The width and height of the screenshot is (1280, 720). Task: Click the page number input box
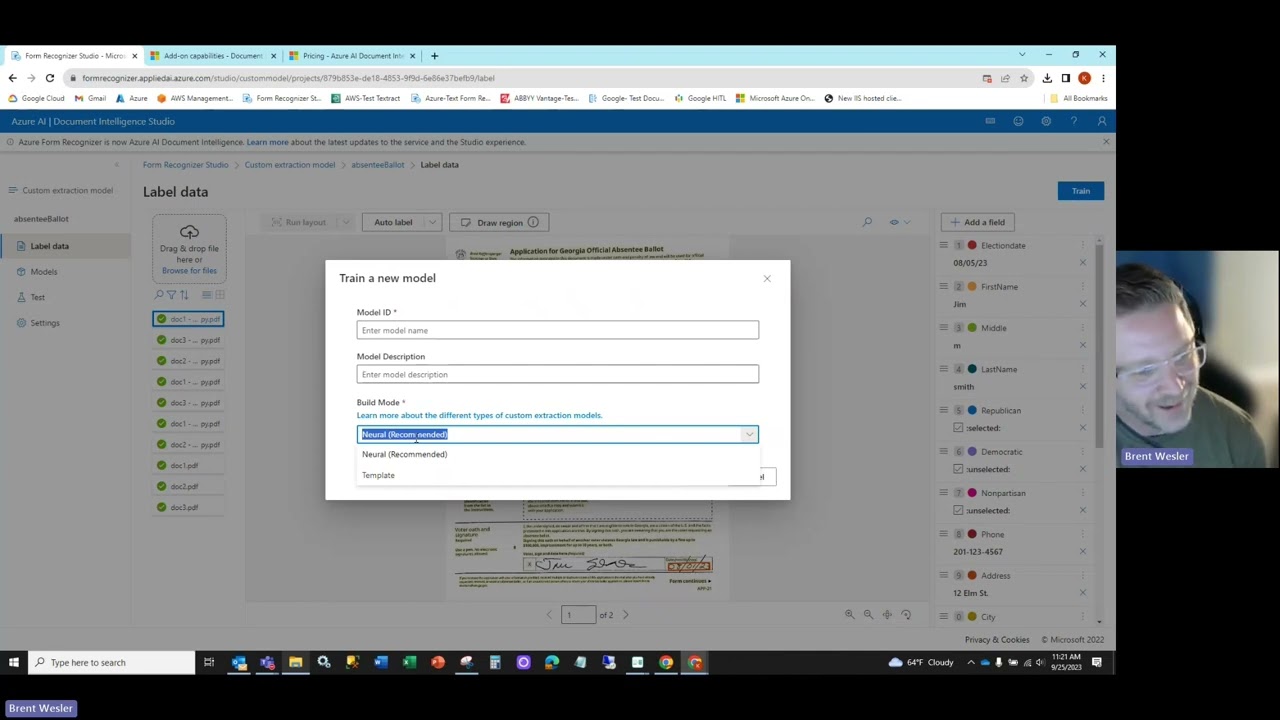pos(577,615)
